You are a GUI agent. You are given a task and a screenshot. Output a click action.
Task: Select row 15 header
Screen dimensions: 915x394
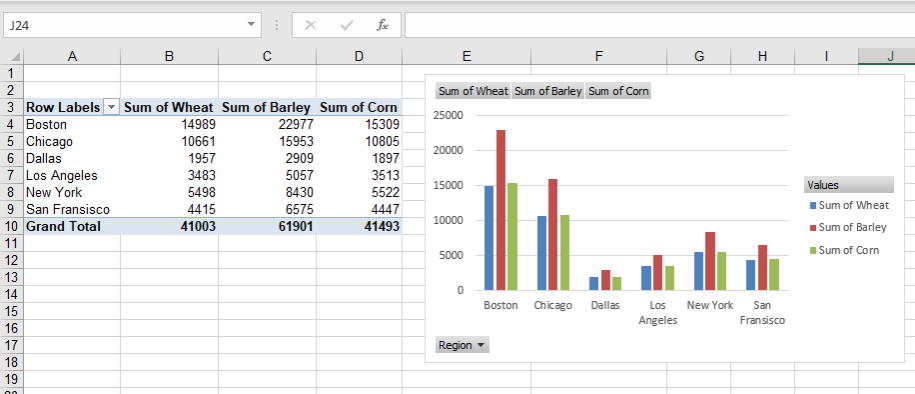tap(12, 311)
